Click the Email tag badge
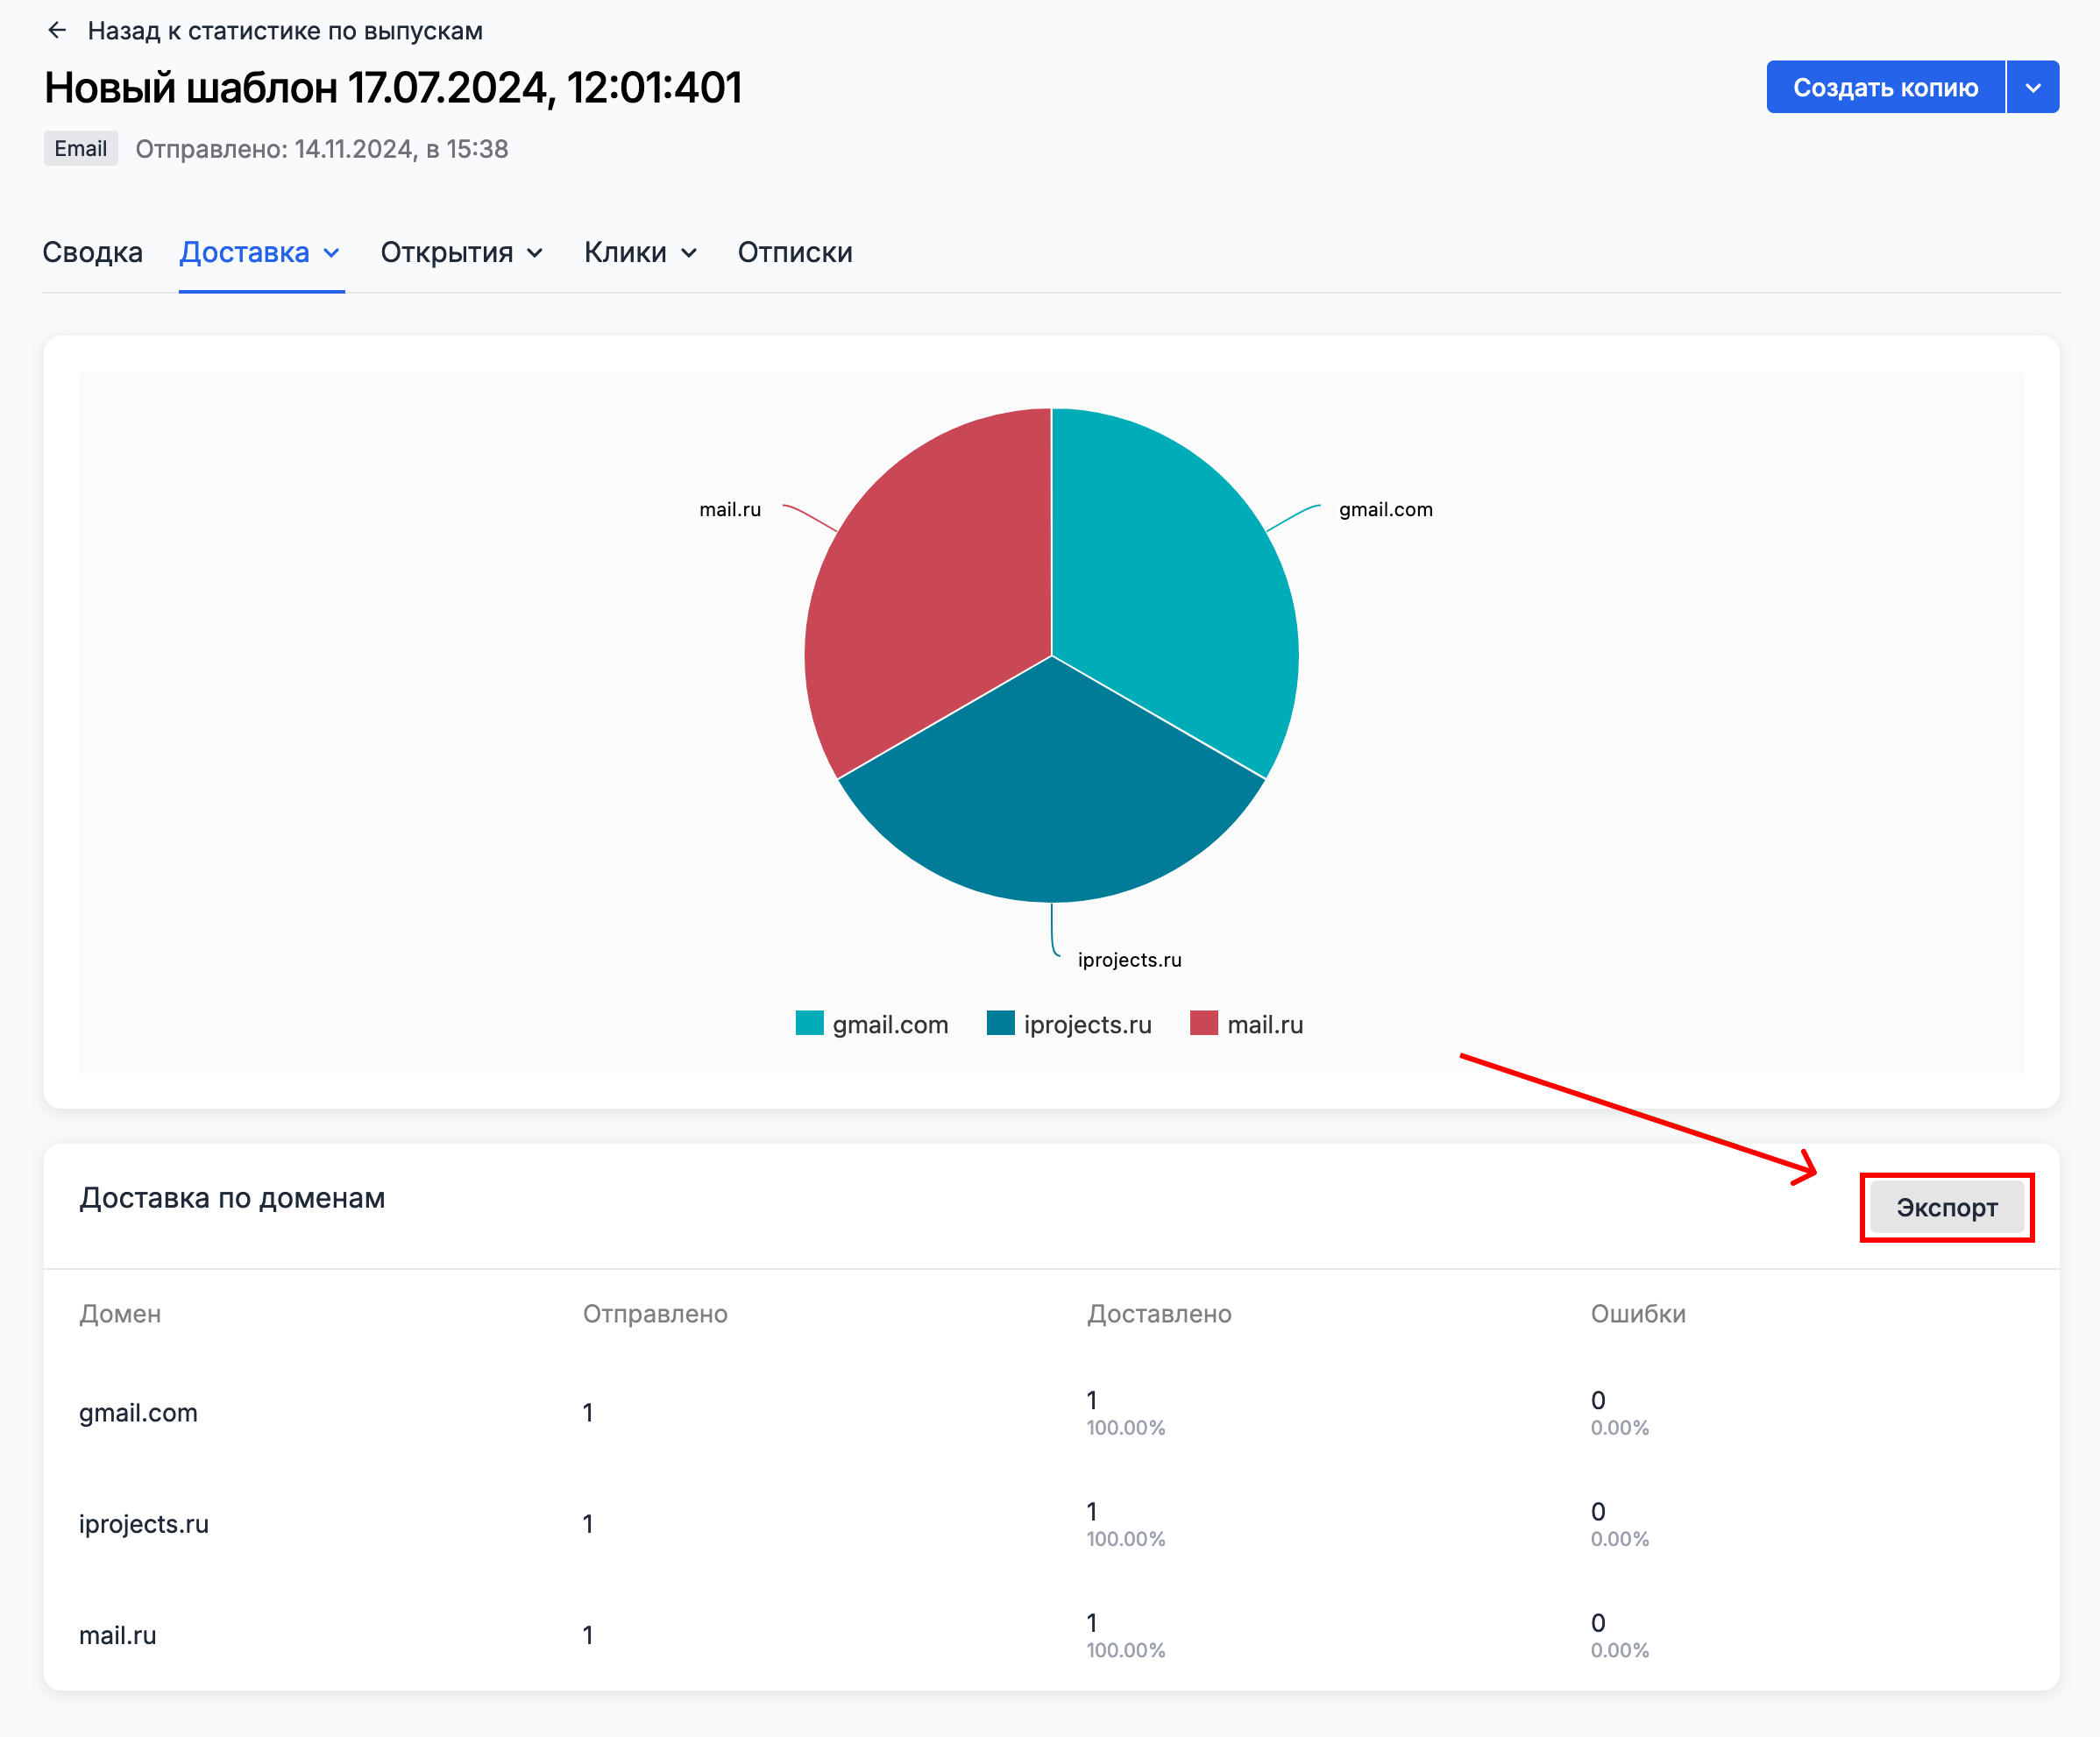 80,149
